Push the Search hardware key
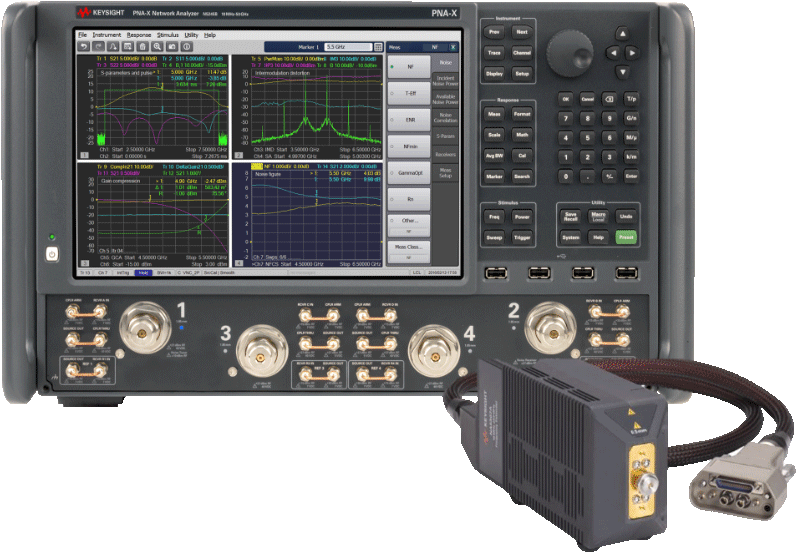The height and width of the screenshot is (553, 797). (522, 177)
